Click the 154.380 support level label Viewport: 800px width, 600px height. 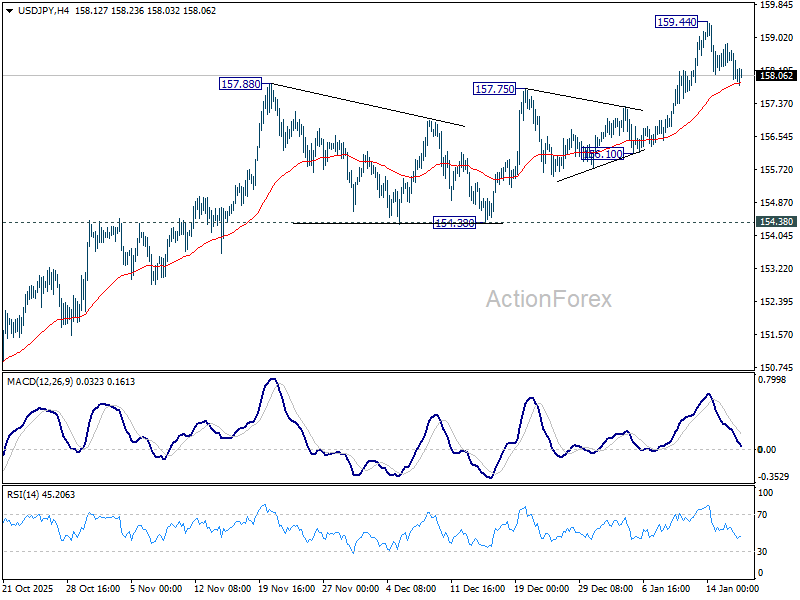tap(456, 222)
